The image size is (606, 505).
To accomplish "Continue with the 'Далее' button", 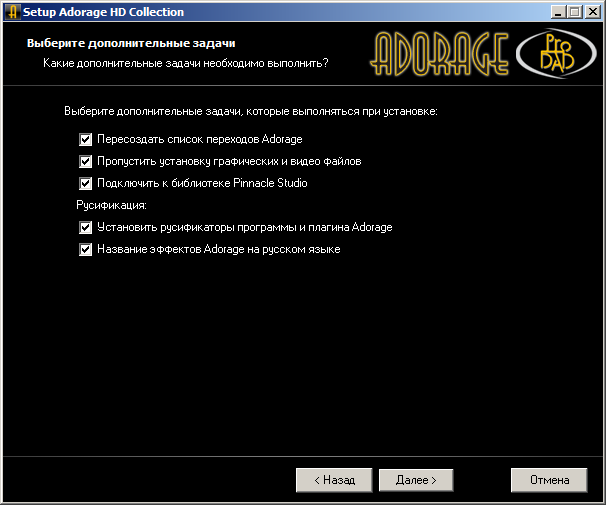I will (x=416, y=480).
